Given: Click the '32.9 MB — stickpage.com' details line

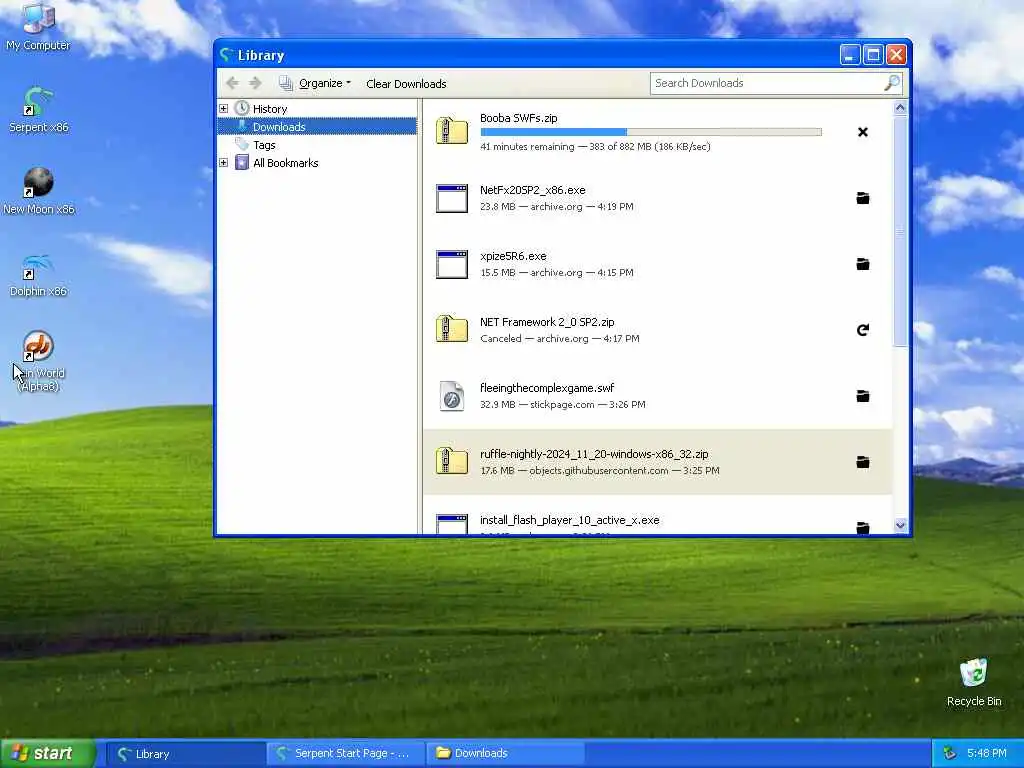Looking at the screenshot, I should coord(562,404).
